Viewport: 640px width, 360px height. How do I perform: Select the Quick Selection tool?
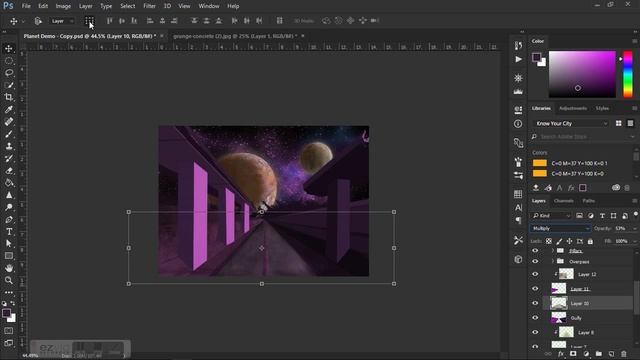pos(9,85)
